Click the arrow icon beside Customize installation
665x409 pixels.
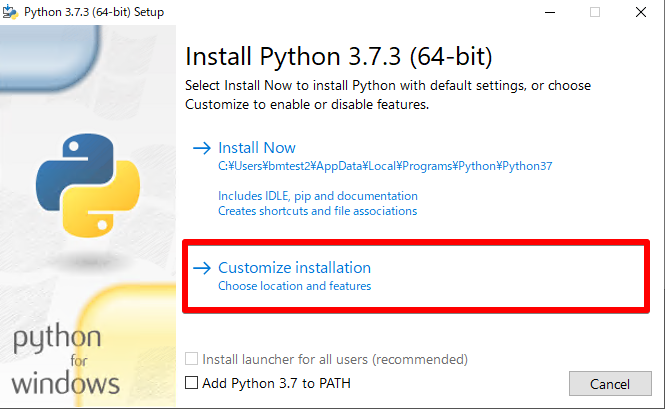[203, 268]
